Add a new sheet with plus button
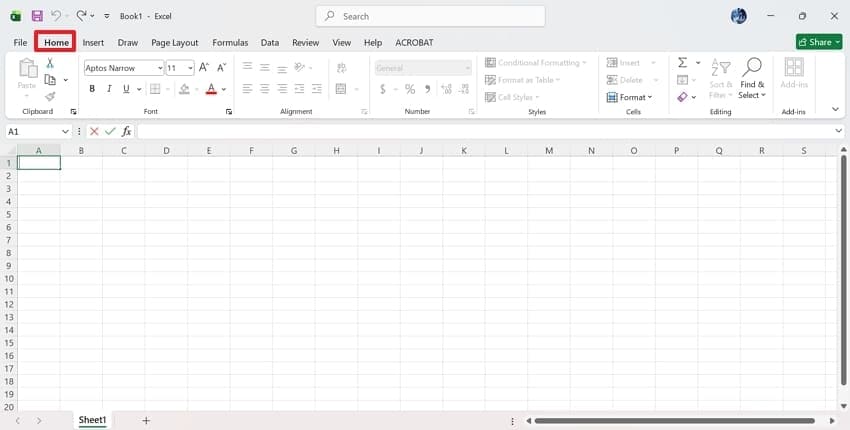This screenshot has height=430, width=850. click(x=146, y=420)
